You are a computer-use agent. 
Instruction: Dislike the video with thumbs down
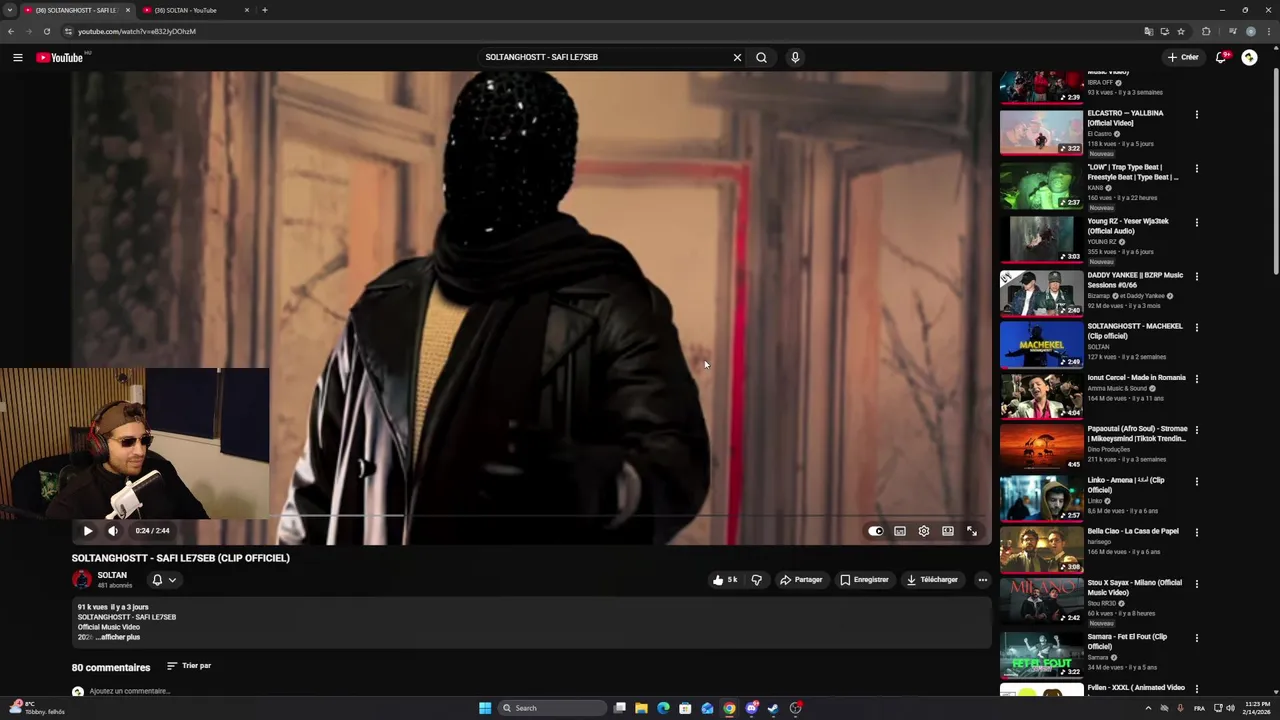(756, 580)
